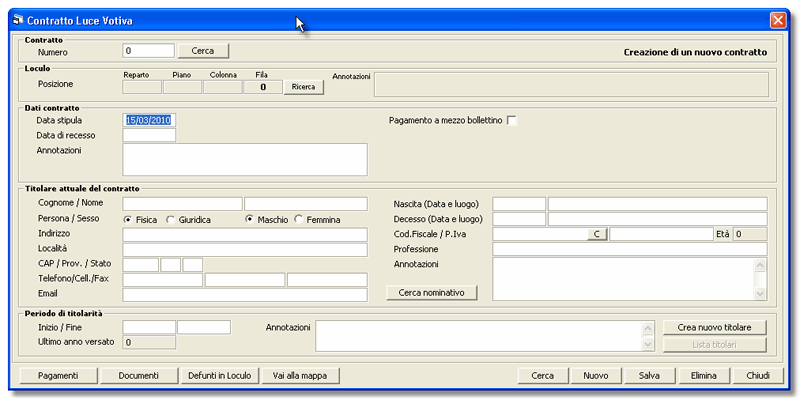Click the Inizio date field
Viewport: 800px width, 400px height.
(149, 328)
